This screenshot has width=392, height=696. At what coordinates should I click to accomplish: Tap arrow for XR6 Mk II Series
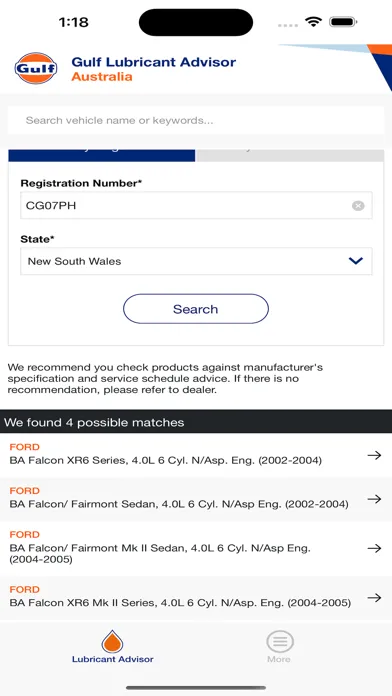click(374, 597)
